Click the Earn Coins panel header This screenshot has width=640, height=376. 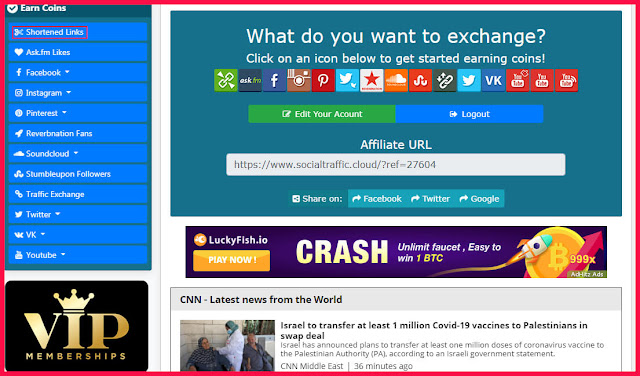pos(78,9)
